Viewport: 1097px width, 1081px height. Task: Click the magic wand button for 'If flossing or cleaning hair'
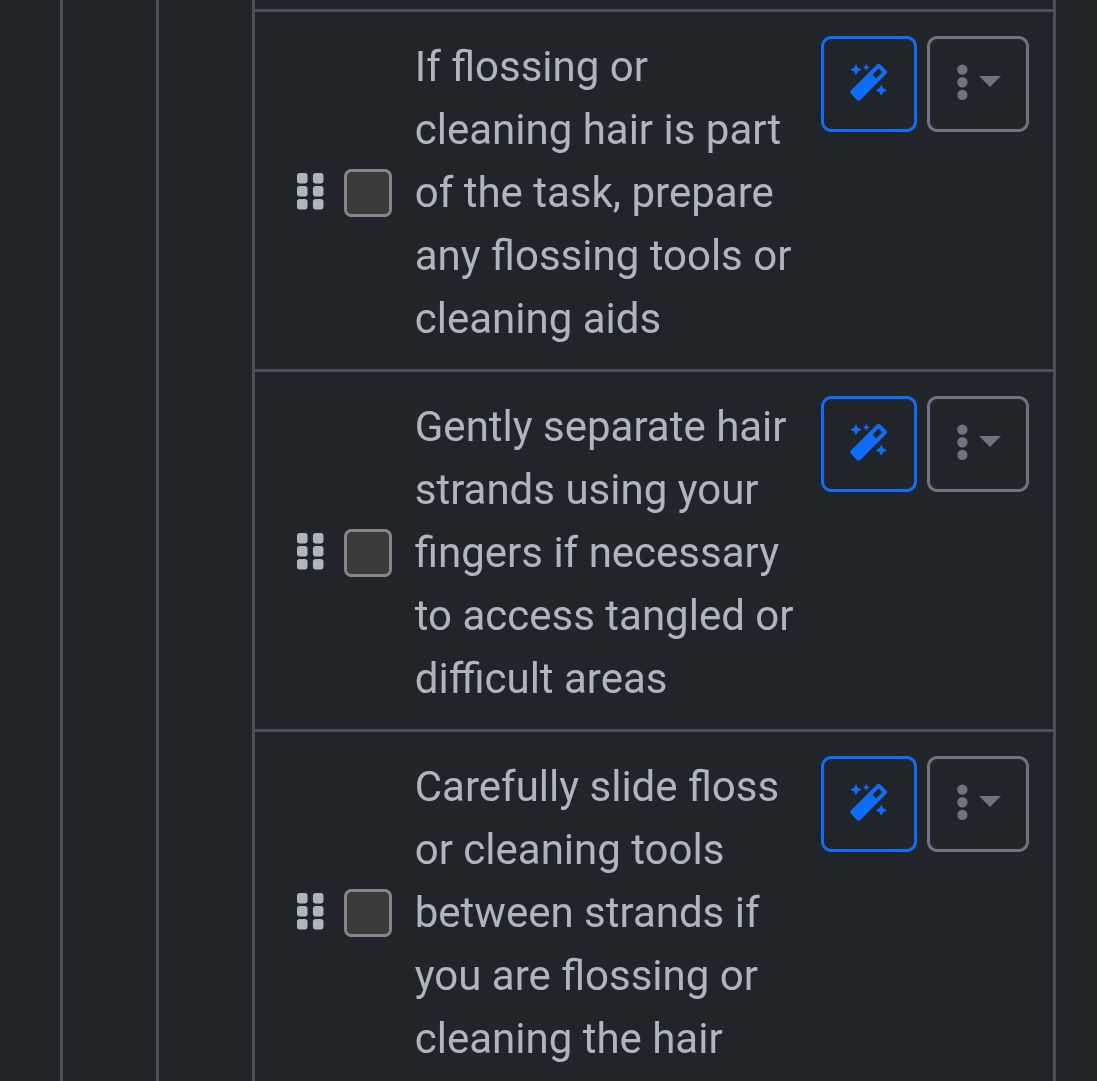[868, 84]
